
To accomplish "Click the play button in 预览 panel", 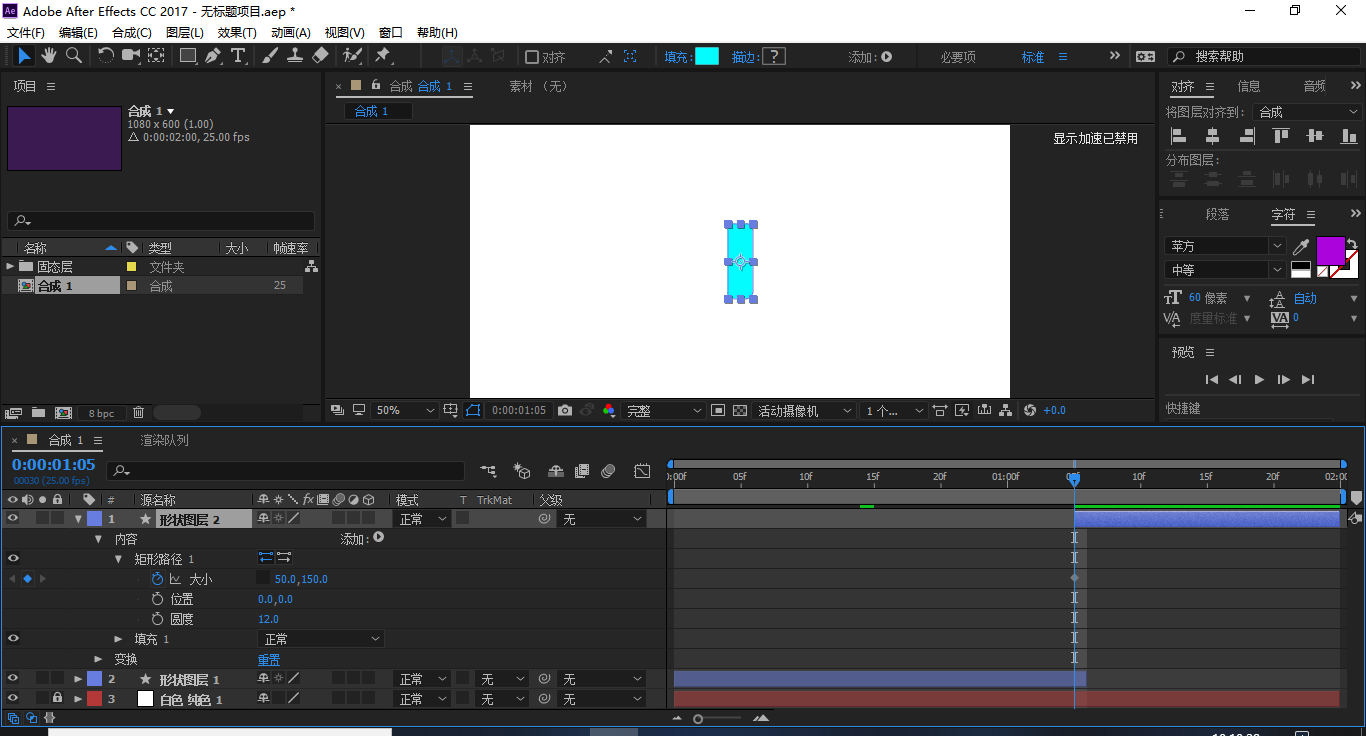I will pyautogui.click(x=1259, y=379).
